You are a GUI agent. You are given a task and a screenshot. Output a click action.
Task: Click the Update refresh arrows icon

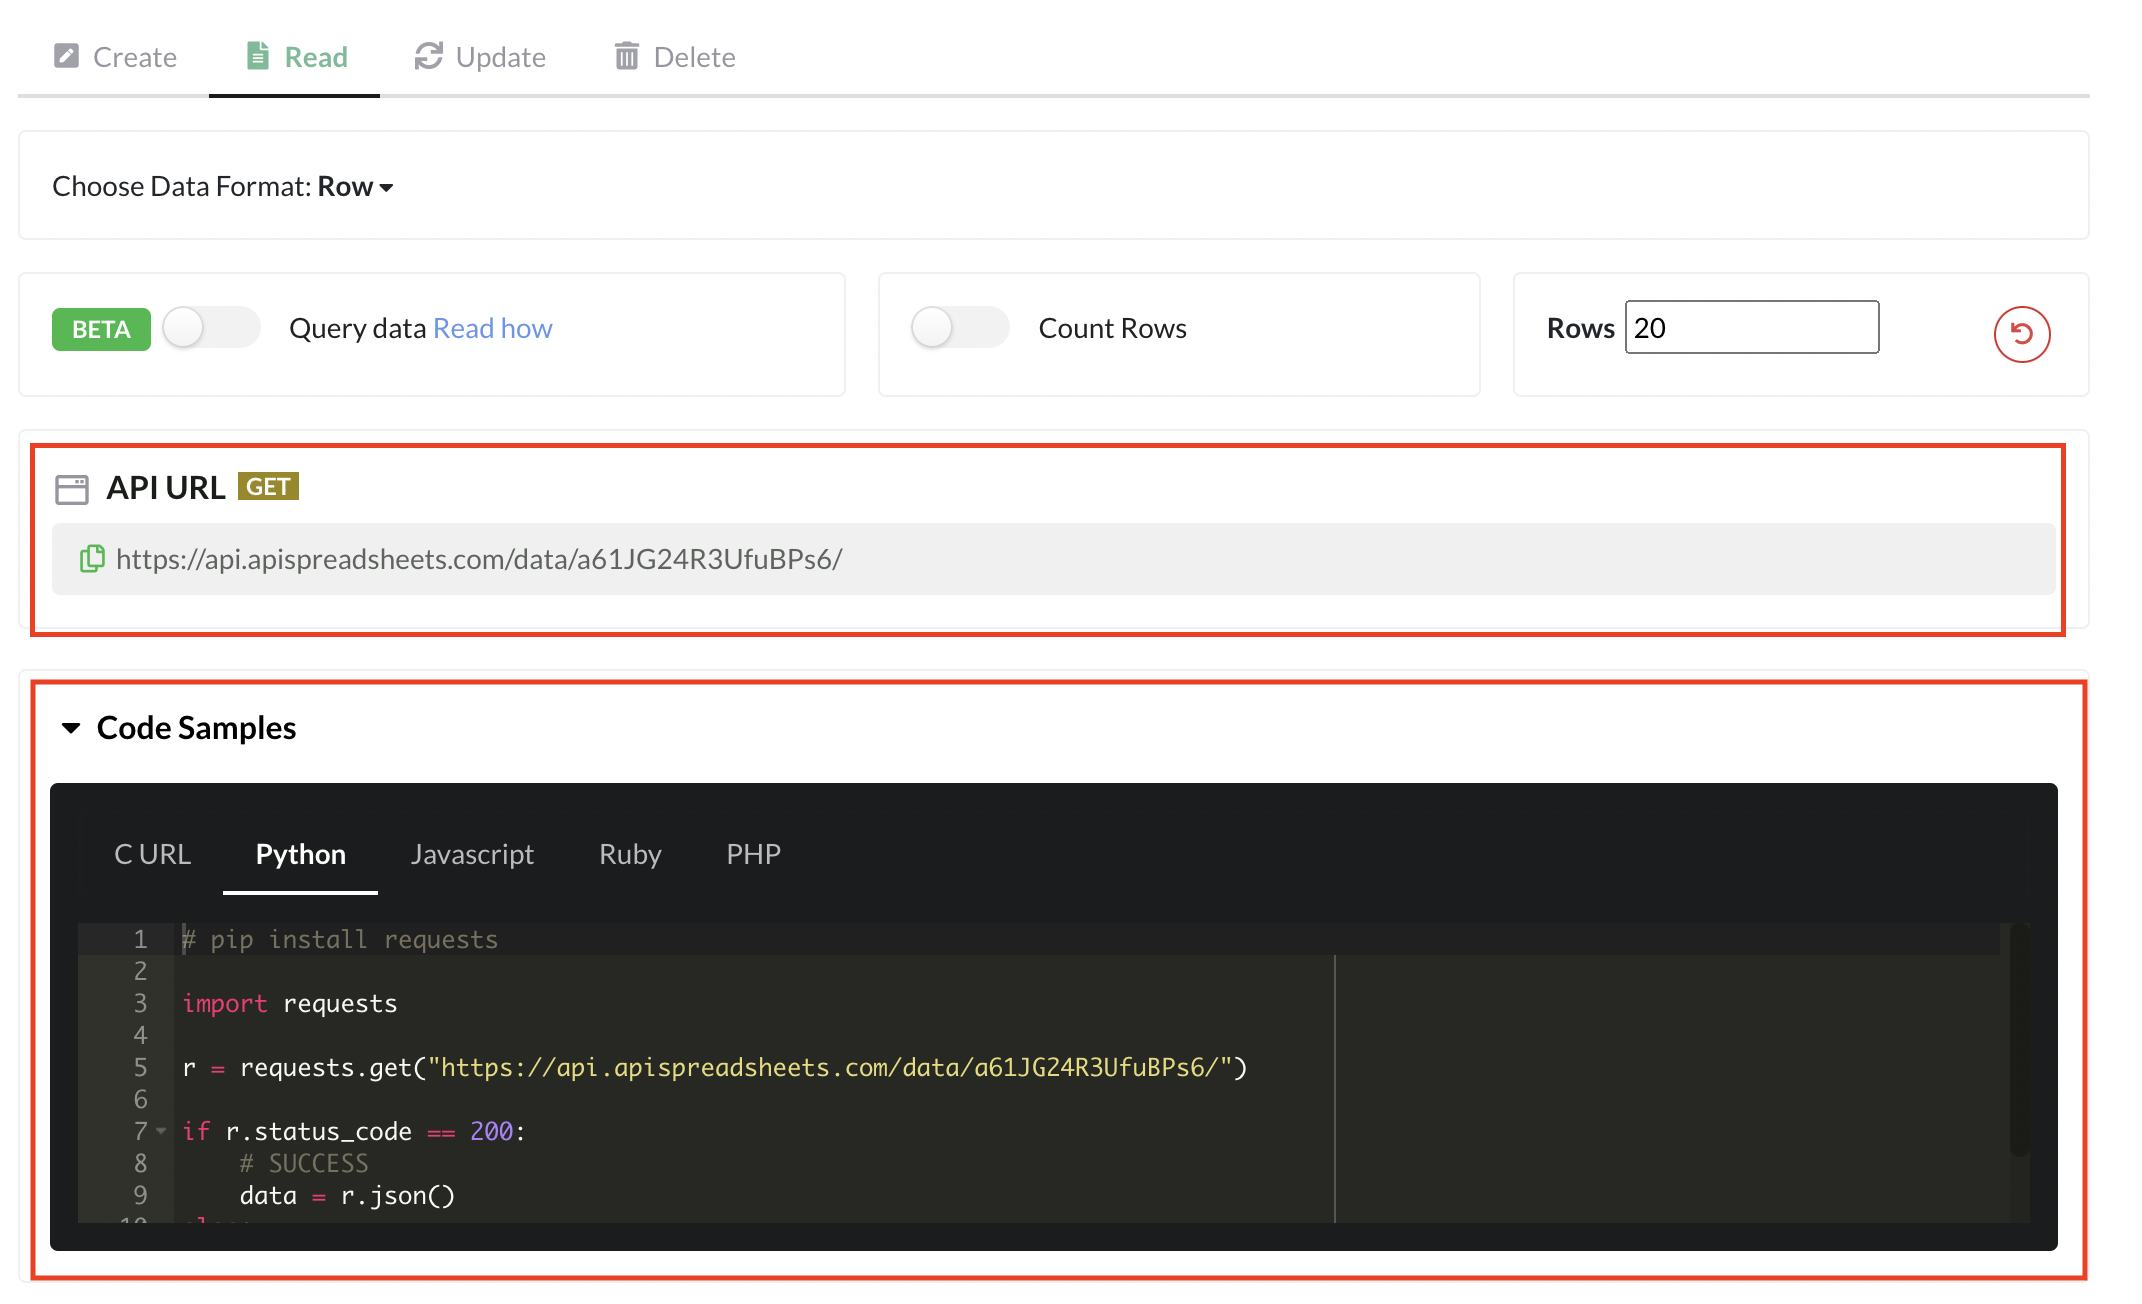pos(429,56)
